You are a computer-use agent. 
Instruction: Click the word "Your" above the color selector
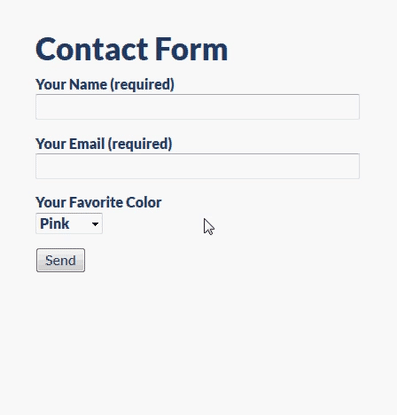[x=51, y=202]
